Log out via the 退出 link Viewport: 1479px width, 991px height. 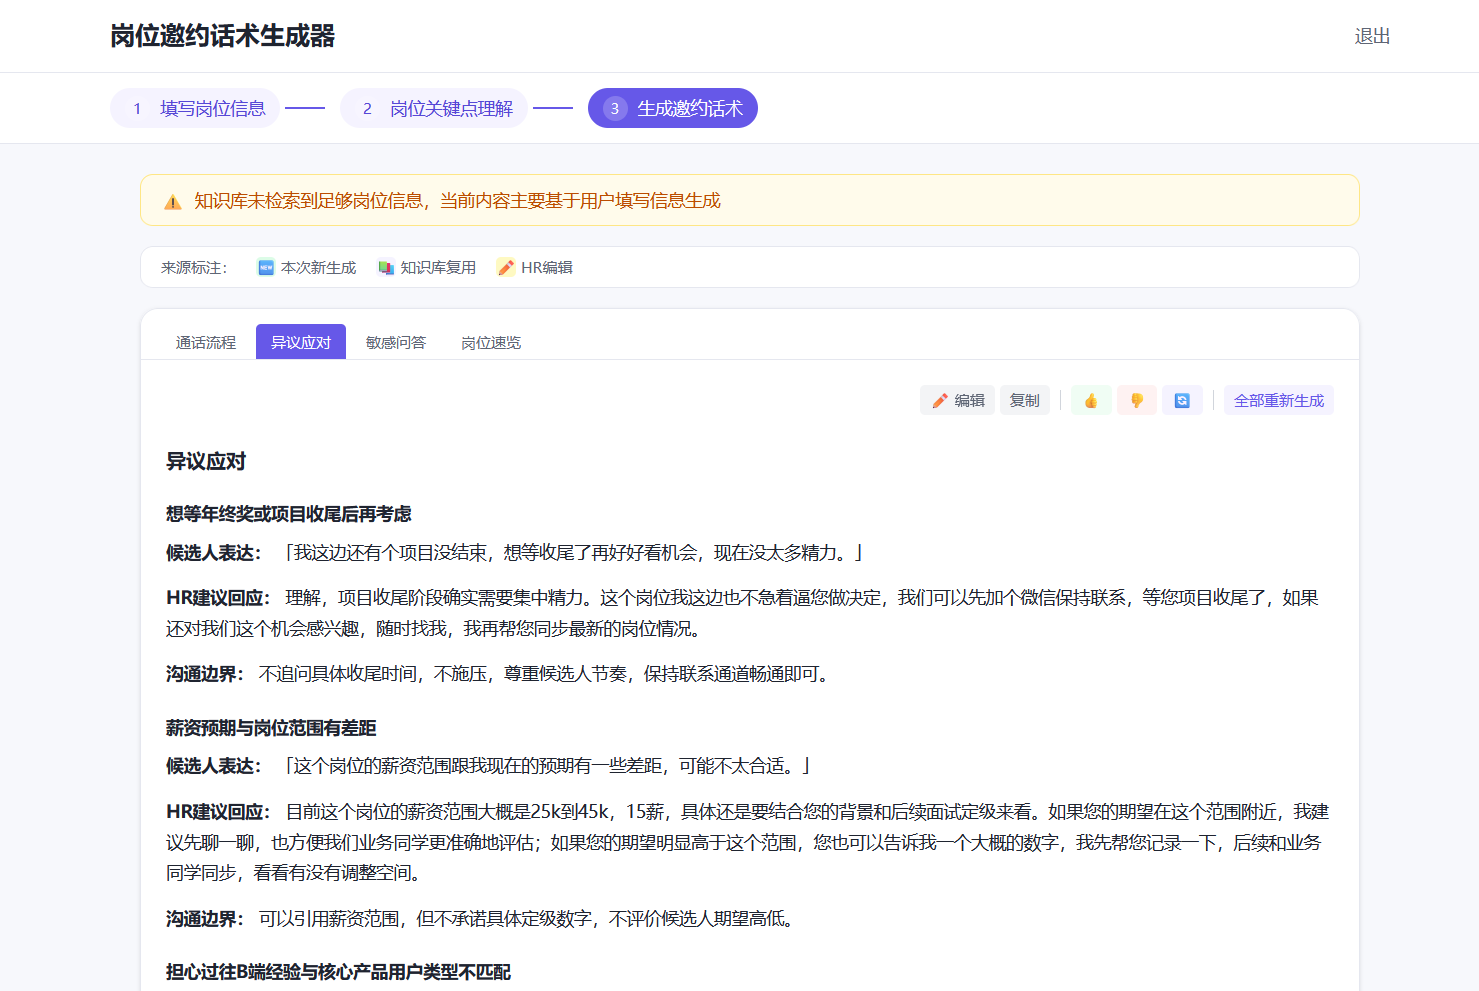pos(1372,36)
